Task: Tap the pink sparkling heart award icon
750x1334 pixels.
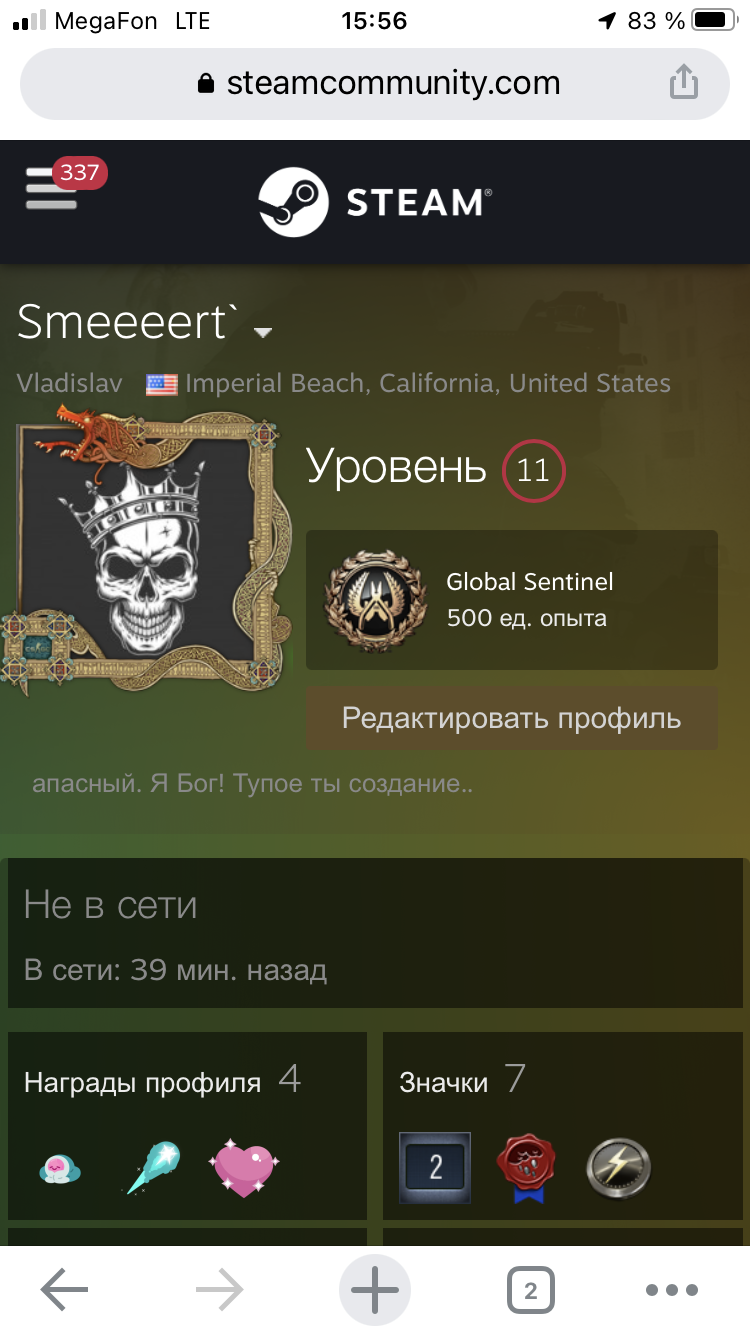Action: click(x=244, y=1167)
